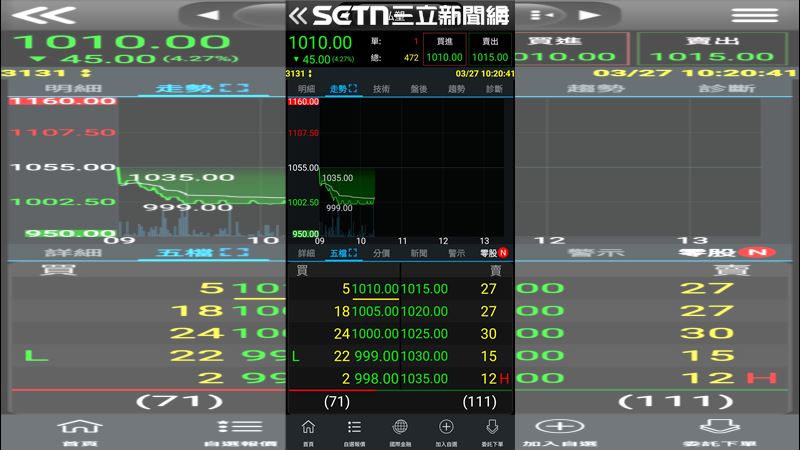Tap the 賣出 1015.00 box in center phone
The height and width of the screenshot is (450, 800).
(x=490, y=49)
